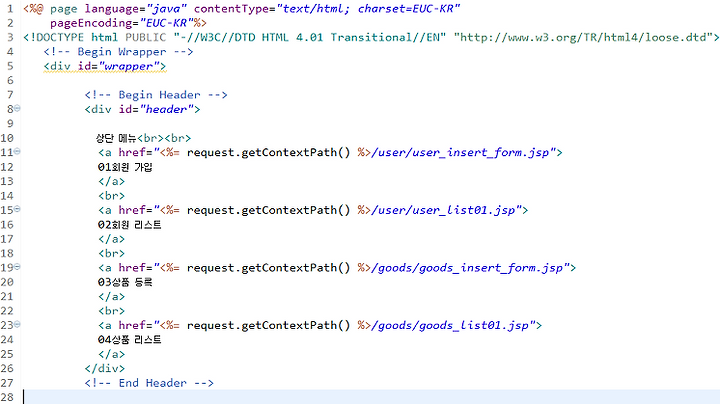The image size is (720, 404).
Task: Click the "End Header" comment
Action: point(149,383)
